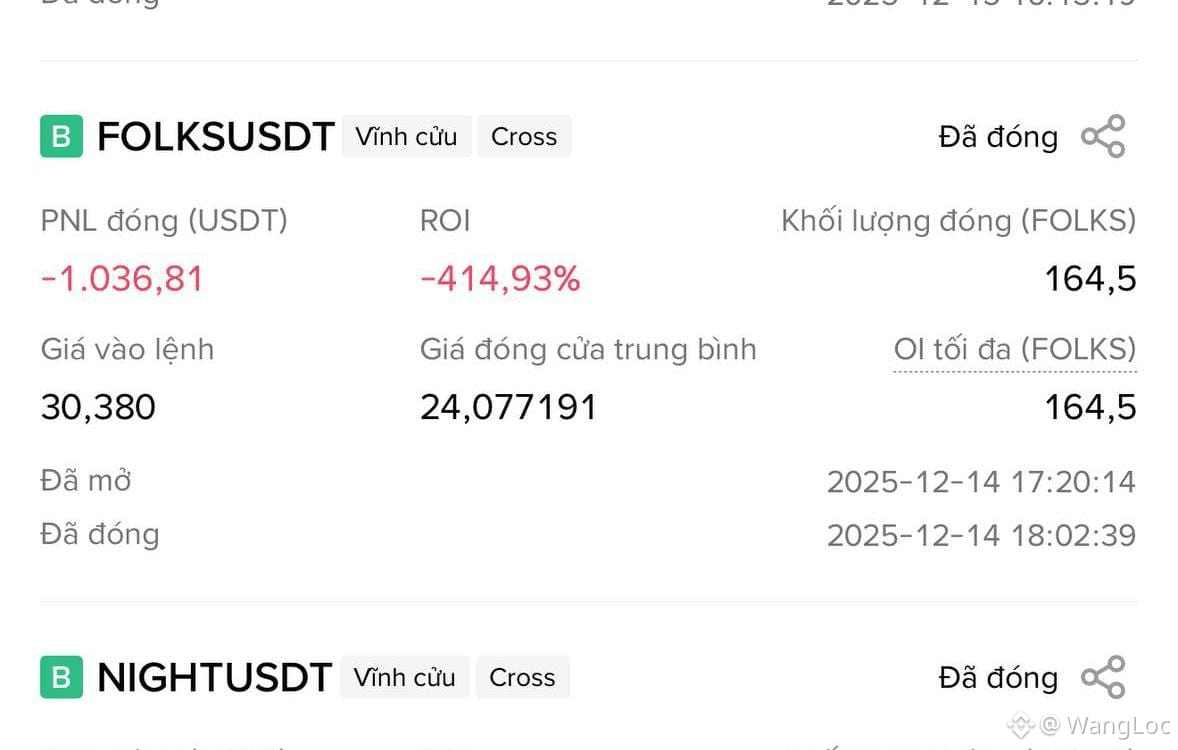Screen dimensions: 1178x750
Task: Tap the average close price 24,077191
Action: (508, 407)
